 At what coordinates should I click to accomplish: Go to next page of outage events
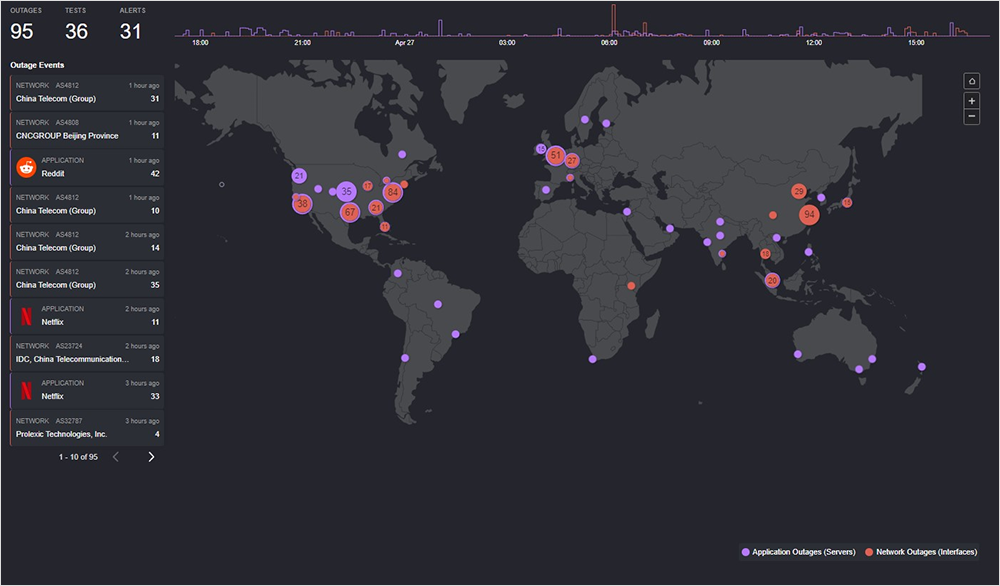coord(151,457)
